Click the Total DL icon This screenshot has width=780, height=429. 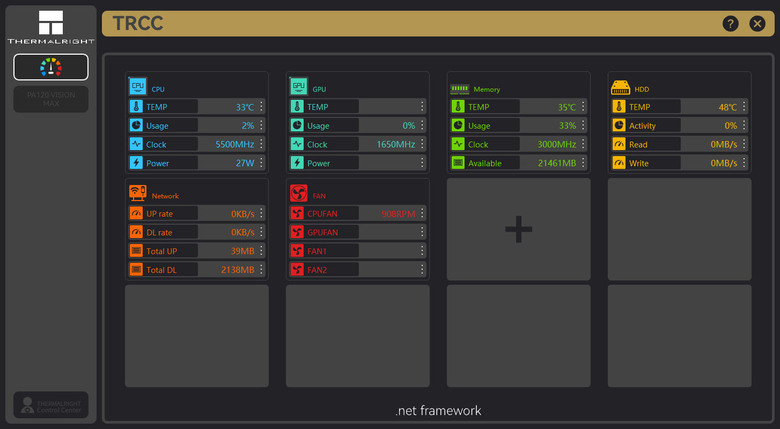(x=136, y=270)
